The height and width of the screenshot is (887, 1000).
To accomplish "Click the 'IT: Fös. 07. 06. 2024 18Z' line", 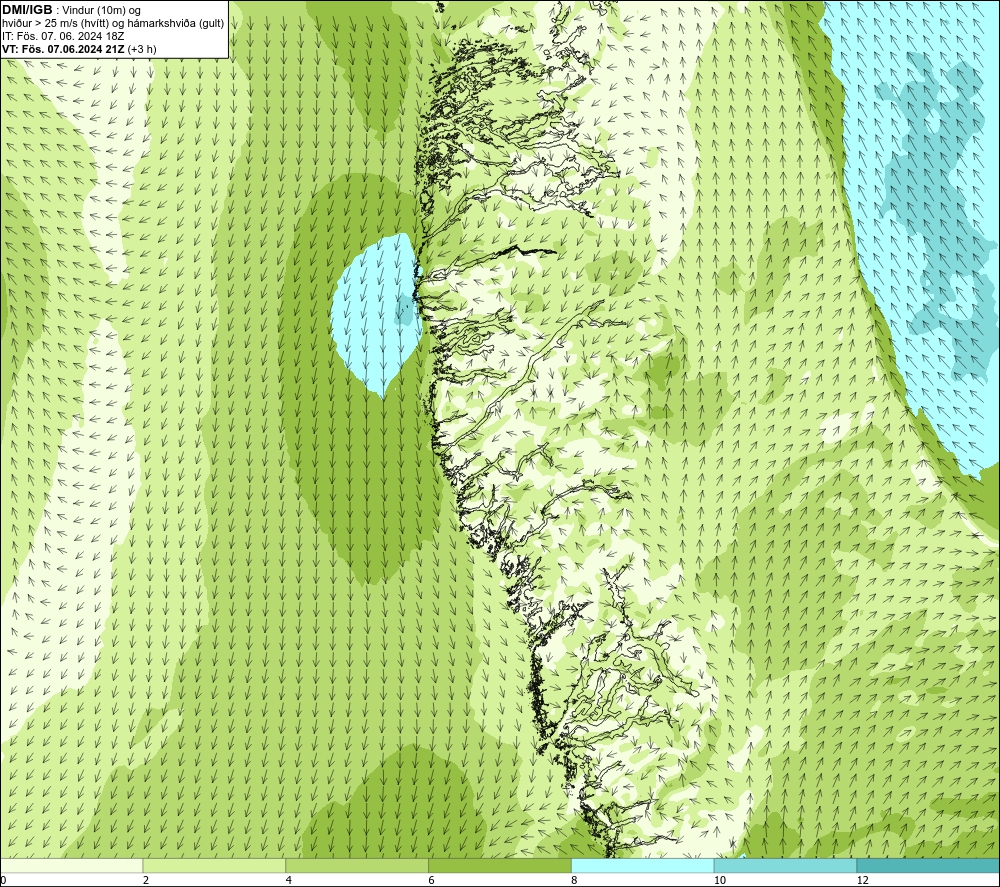I will click(62, 36).
